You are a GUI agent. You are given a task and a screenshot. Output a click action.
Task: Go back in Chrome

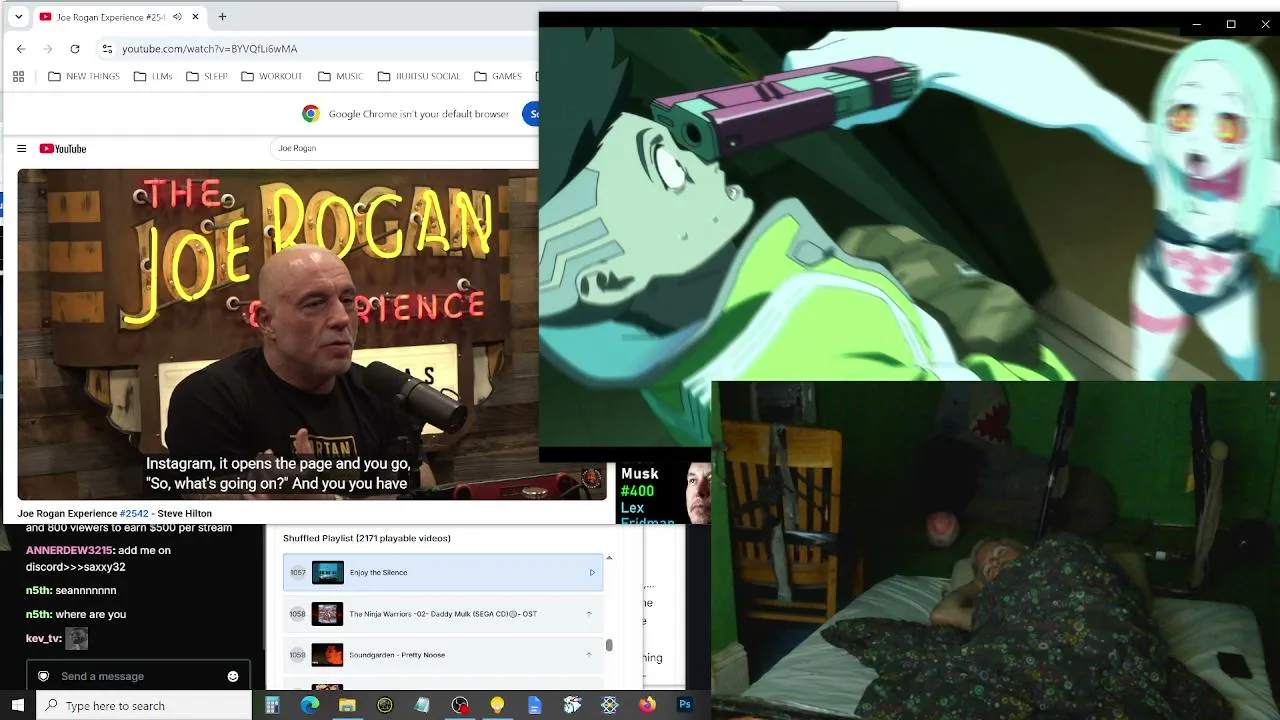click(x=21, y=48)
